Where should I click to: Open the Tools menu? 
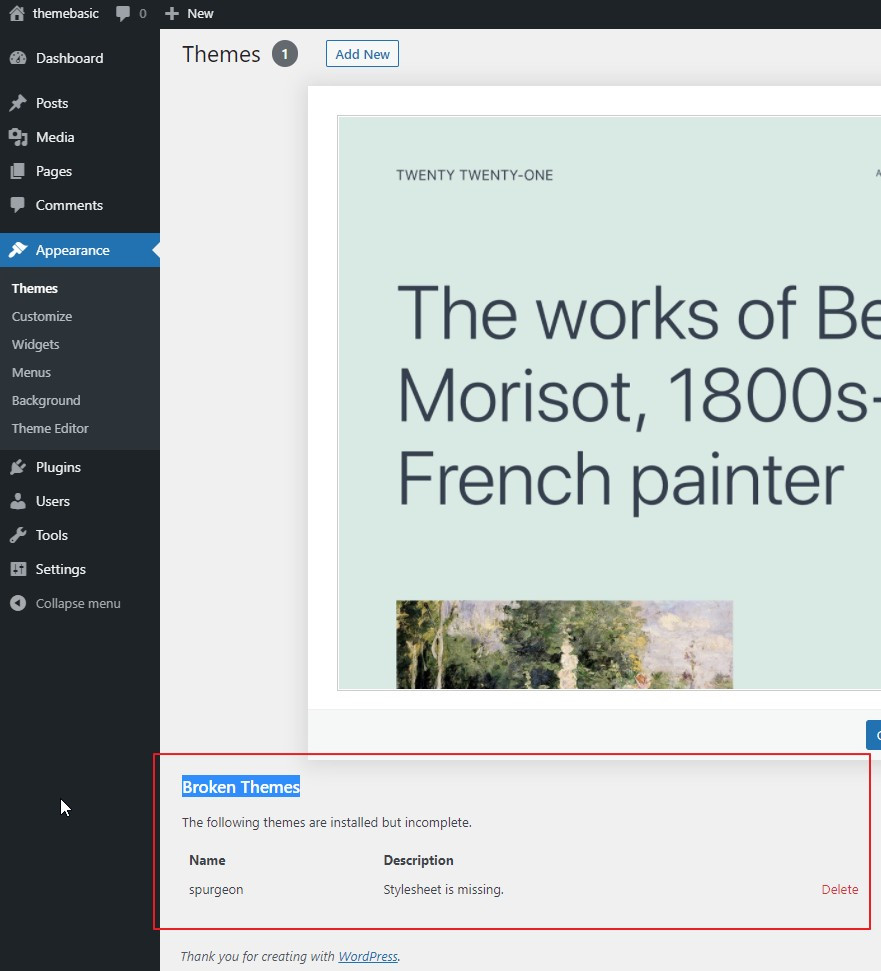point(80,535)
